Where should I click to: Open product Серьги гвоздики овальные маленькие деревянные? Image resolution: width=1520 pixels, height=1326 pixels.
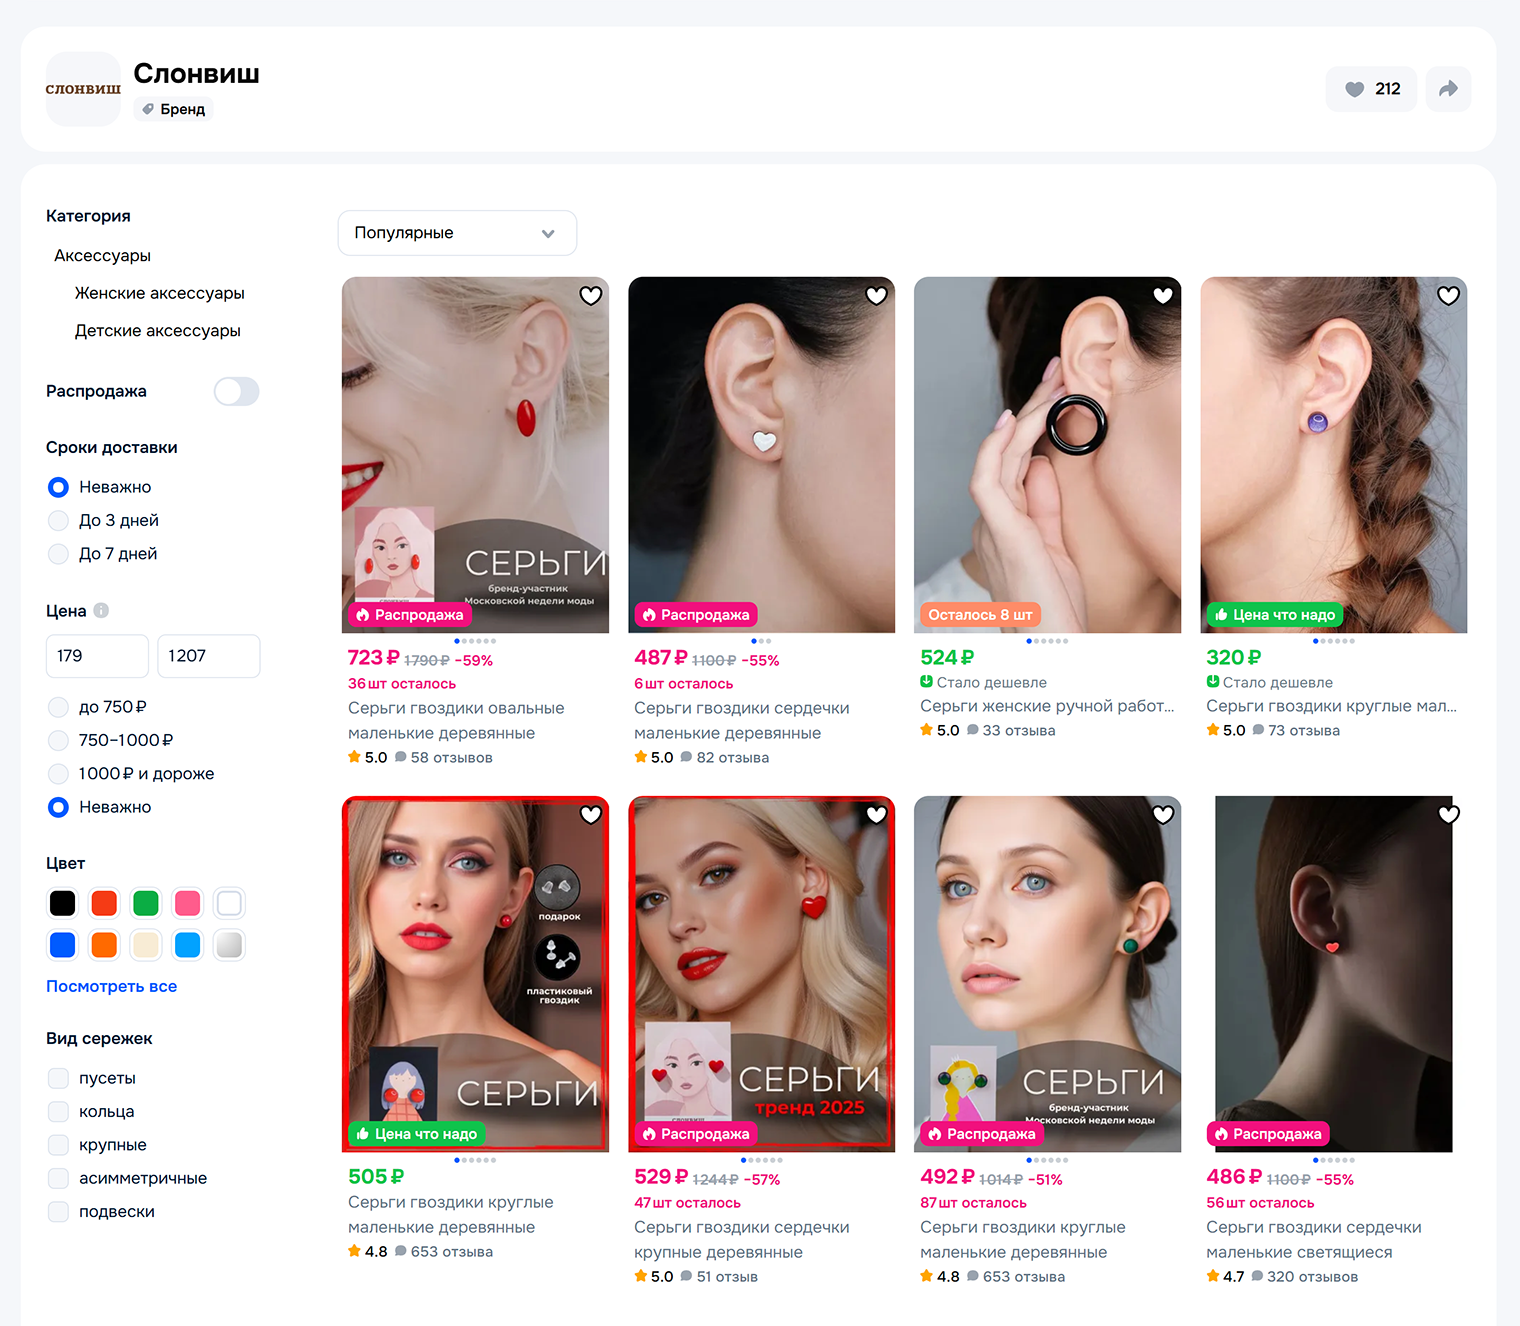(456, 720)
